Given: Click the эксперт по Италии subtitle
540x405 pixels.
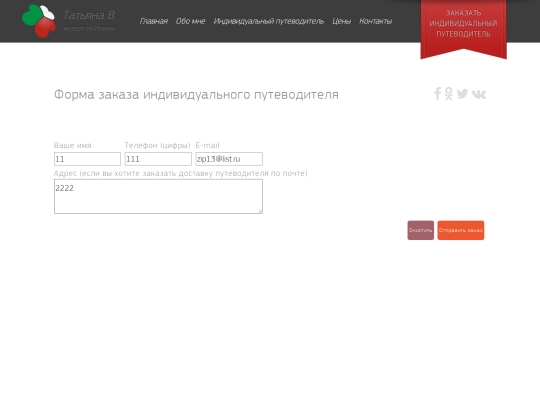Looking at the screenshot, I should coord(89,29).
